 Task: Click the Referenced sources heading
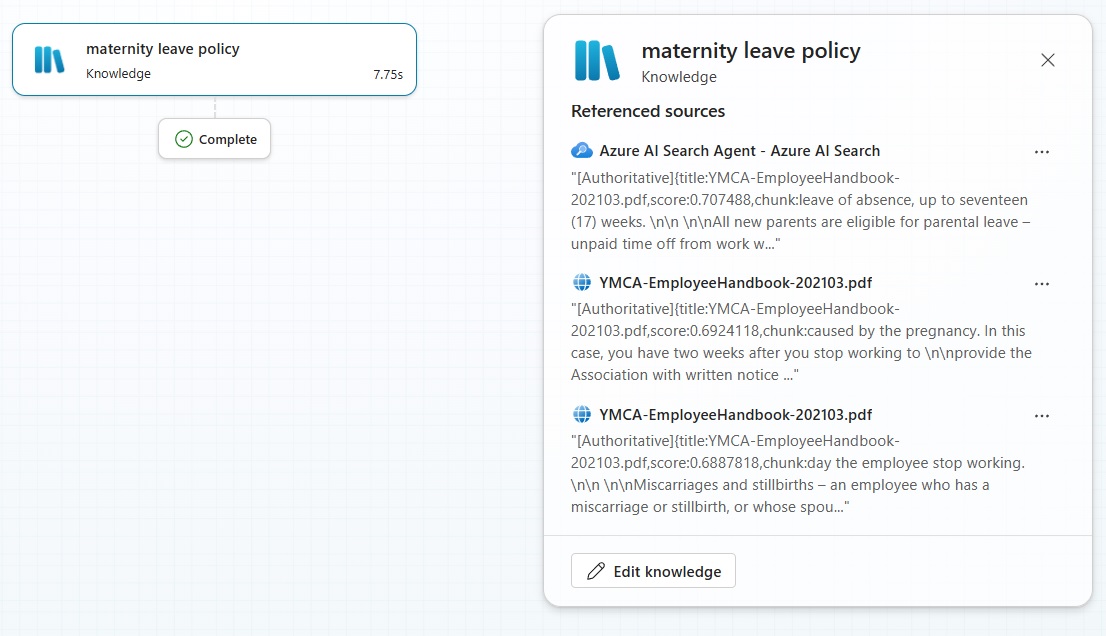coord(648,111)
